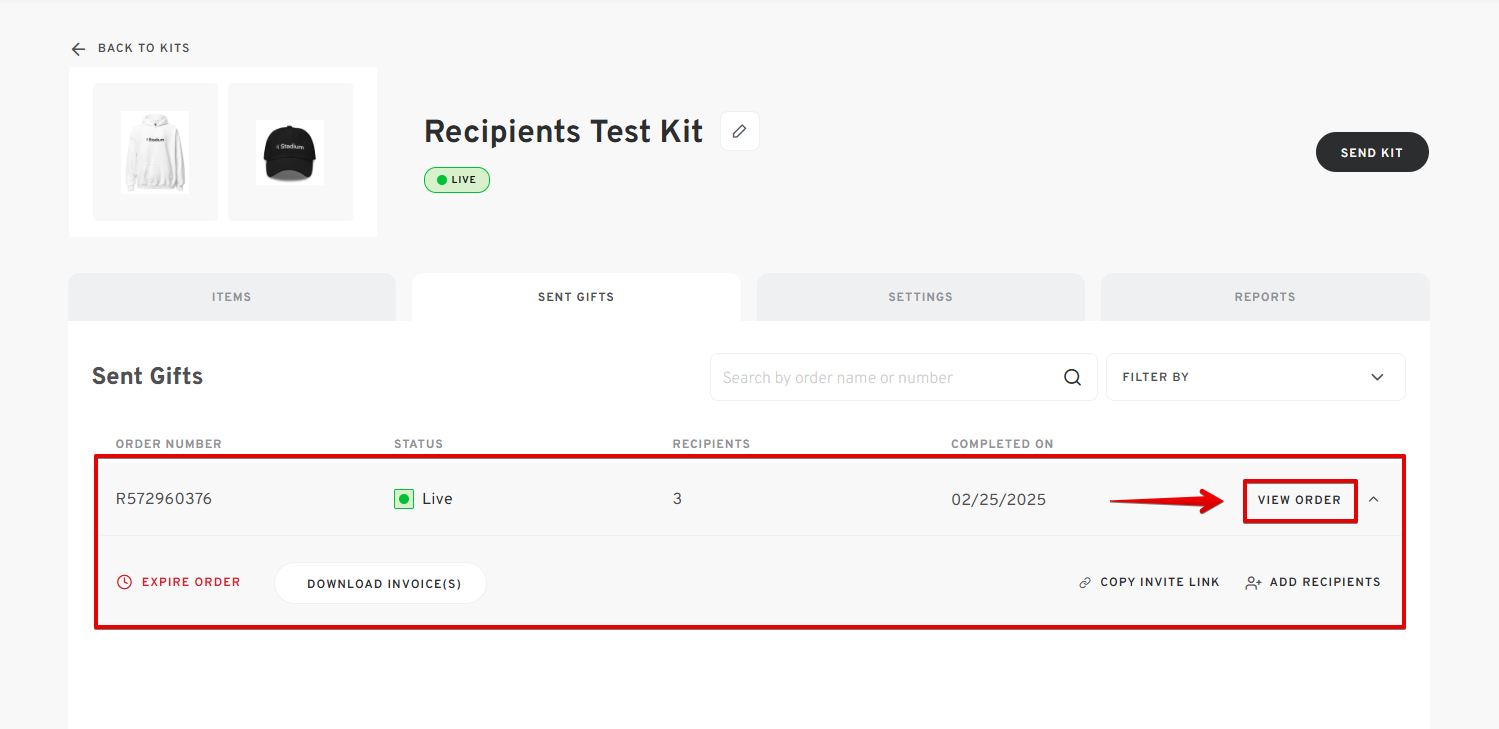Open the Settings tab
The image size is (1499, 729).
point(920,297)
